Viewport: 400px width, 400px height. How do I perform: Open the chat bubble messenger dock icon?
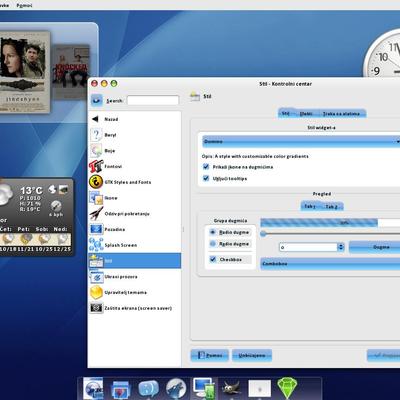point(148,389)
